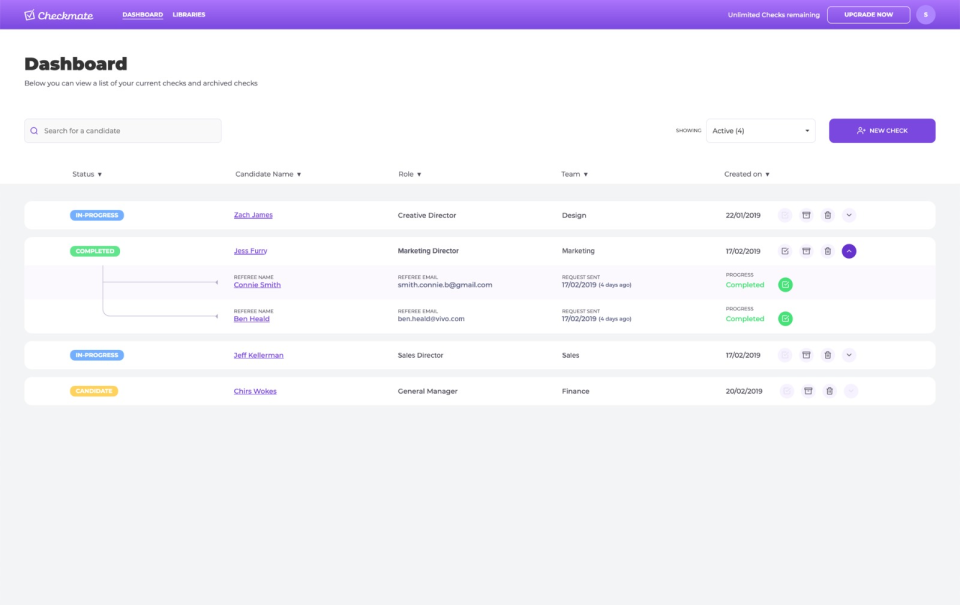Image resolution: width=960 pixels, height=605 pixels.
Task: Click the search magnifier icon
Action: click(x=33, y=130)
